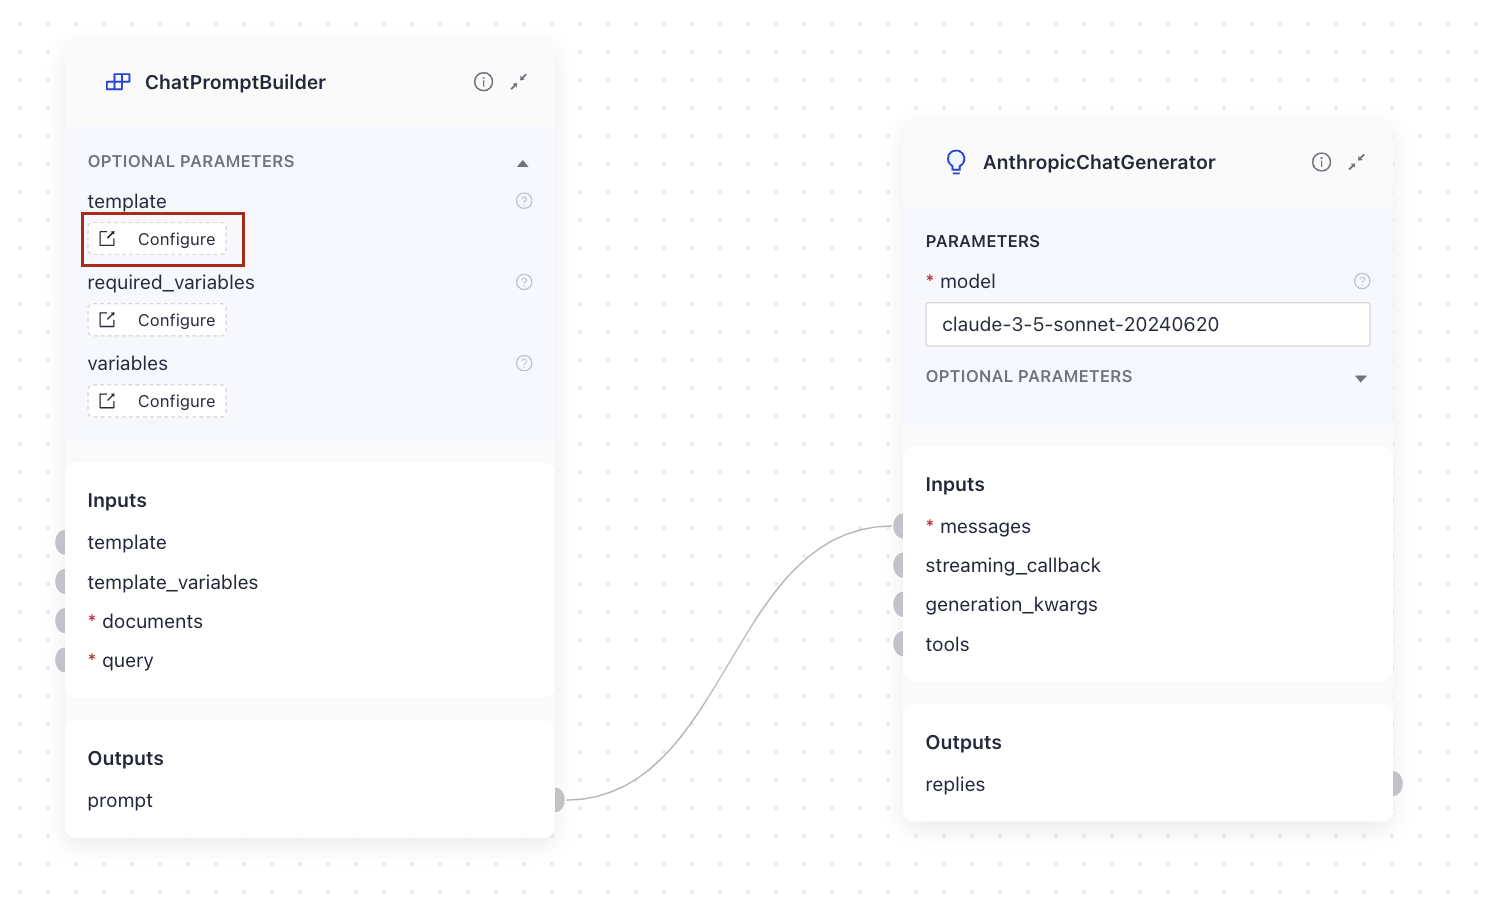Expand the ChatPromptBuilder node to fullscreen
The height and width of the screenshot is (900, 1492).
point(519,82)
